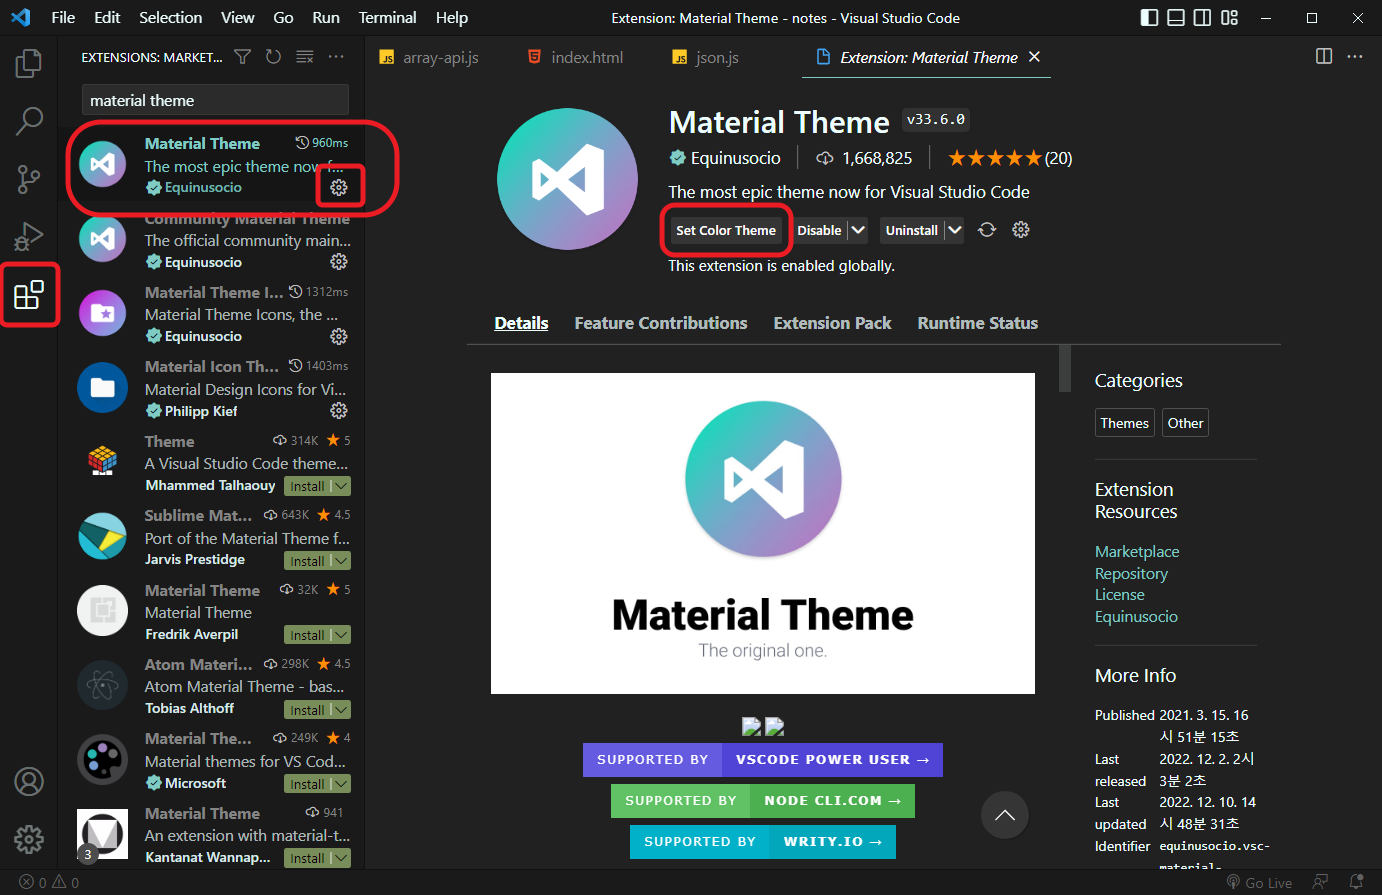
Task: Refresh the extensions marketplace list
Action: click(273, 57)
